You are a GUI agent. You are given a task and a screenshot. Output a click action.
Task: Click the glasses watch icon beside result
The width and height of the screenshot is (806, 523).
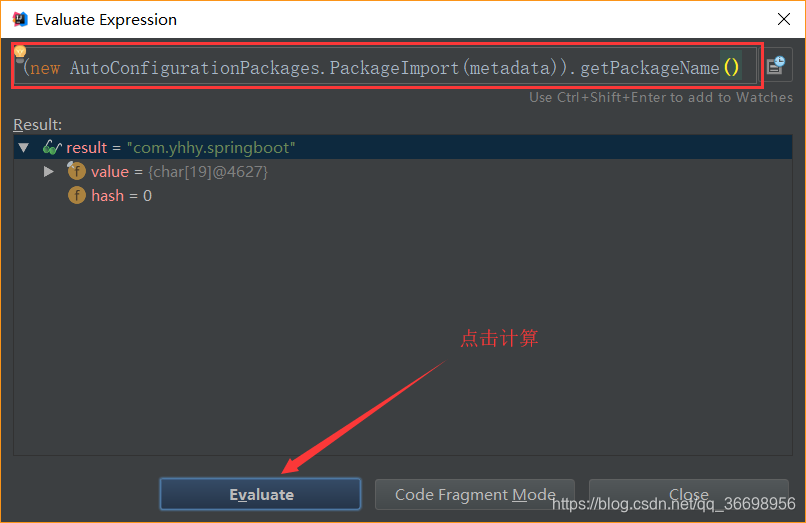coord(52,148)
